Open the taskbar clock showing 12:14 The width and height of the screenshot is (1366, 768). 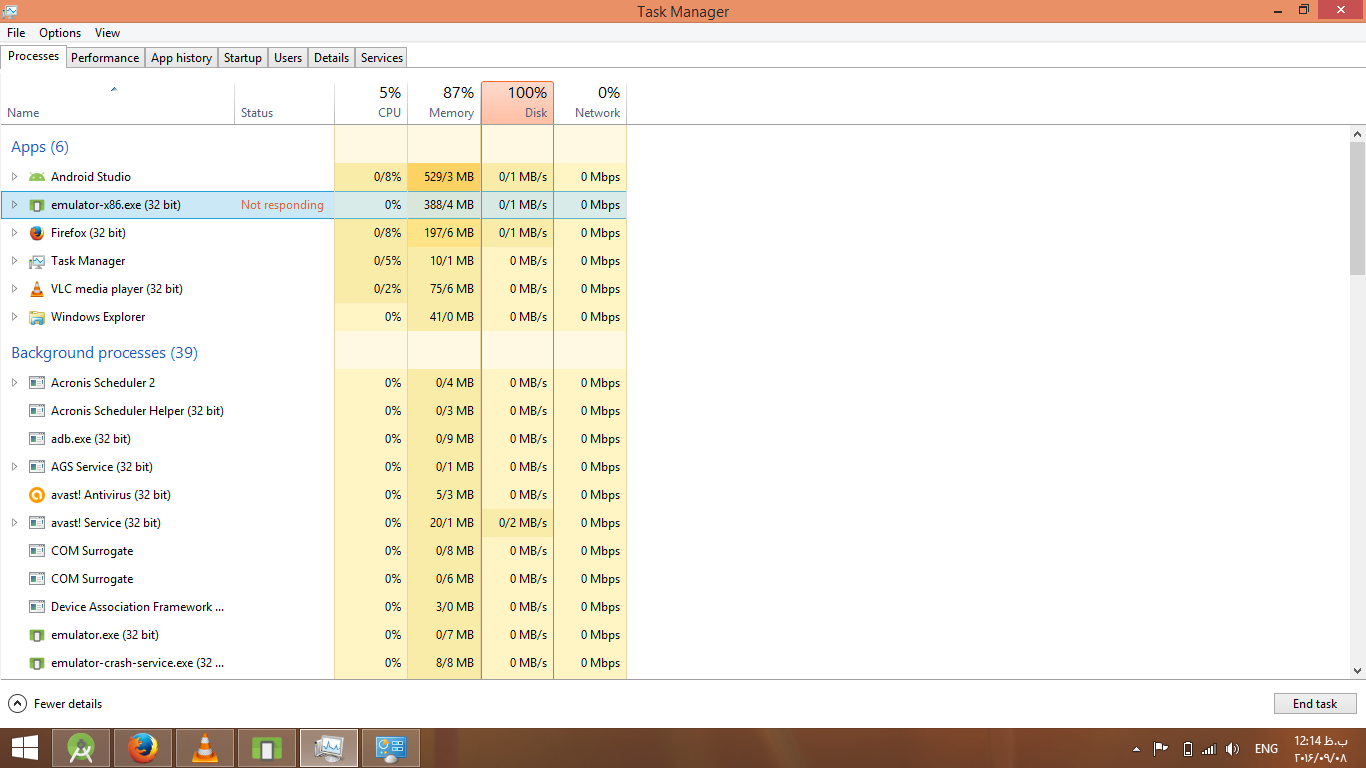click(1321, 749)
